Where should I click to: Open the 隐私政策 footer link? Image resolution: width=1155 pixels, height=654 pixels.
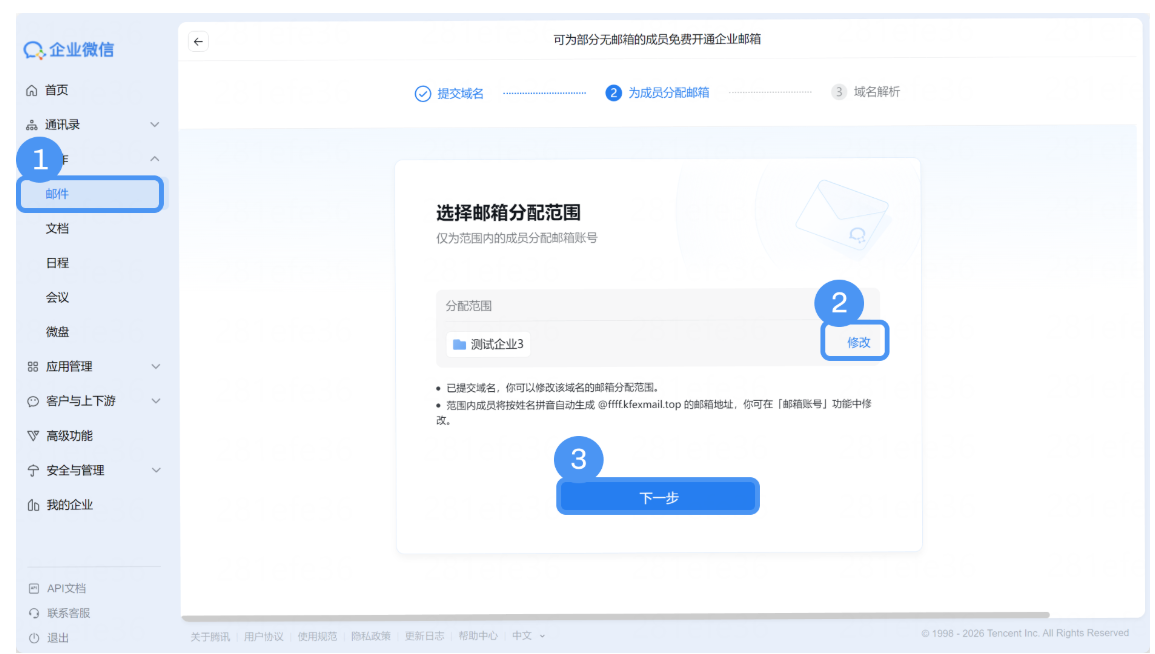tap(371, 636)
